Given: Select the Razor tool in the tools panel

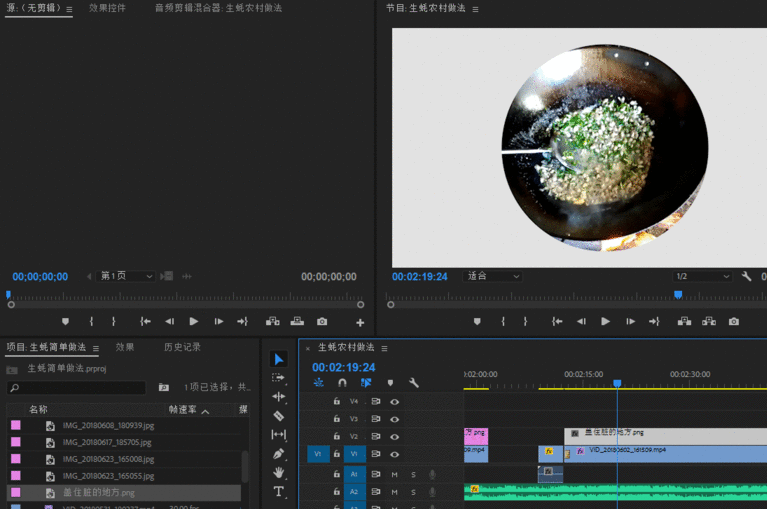Looking at the screenshot, I should tap(279, 416).
